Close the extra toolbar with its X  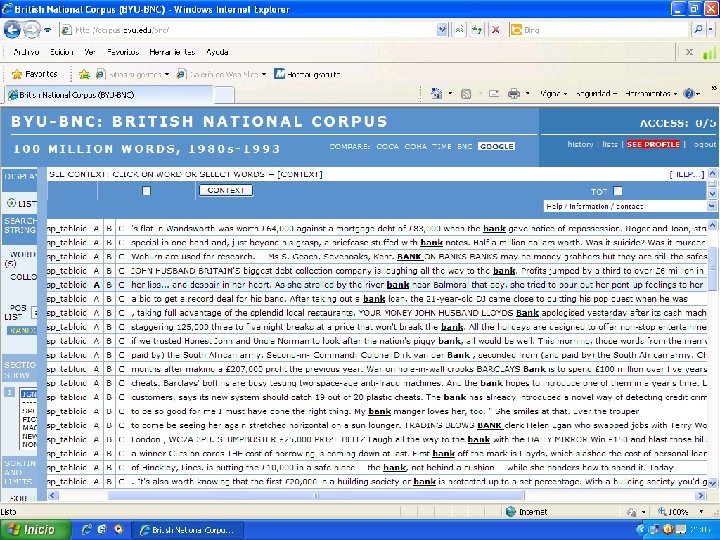[x=689, y=52]
